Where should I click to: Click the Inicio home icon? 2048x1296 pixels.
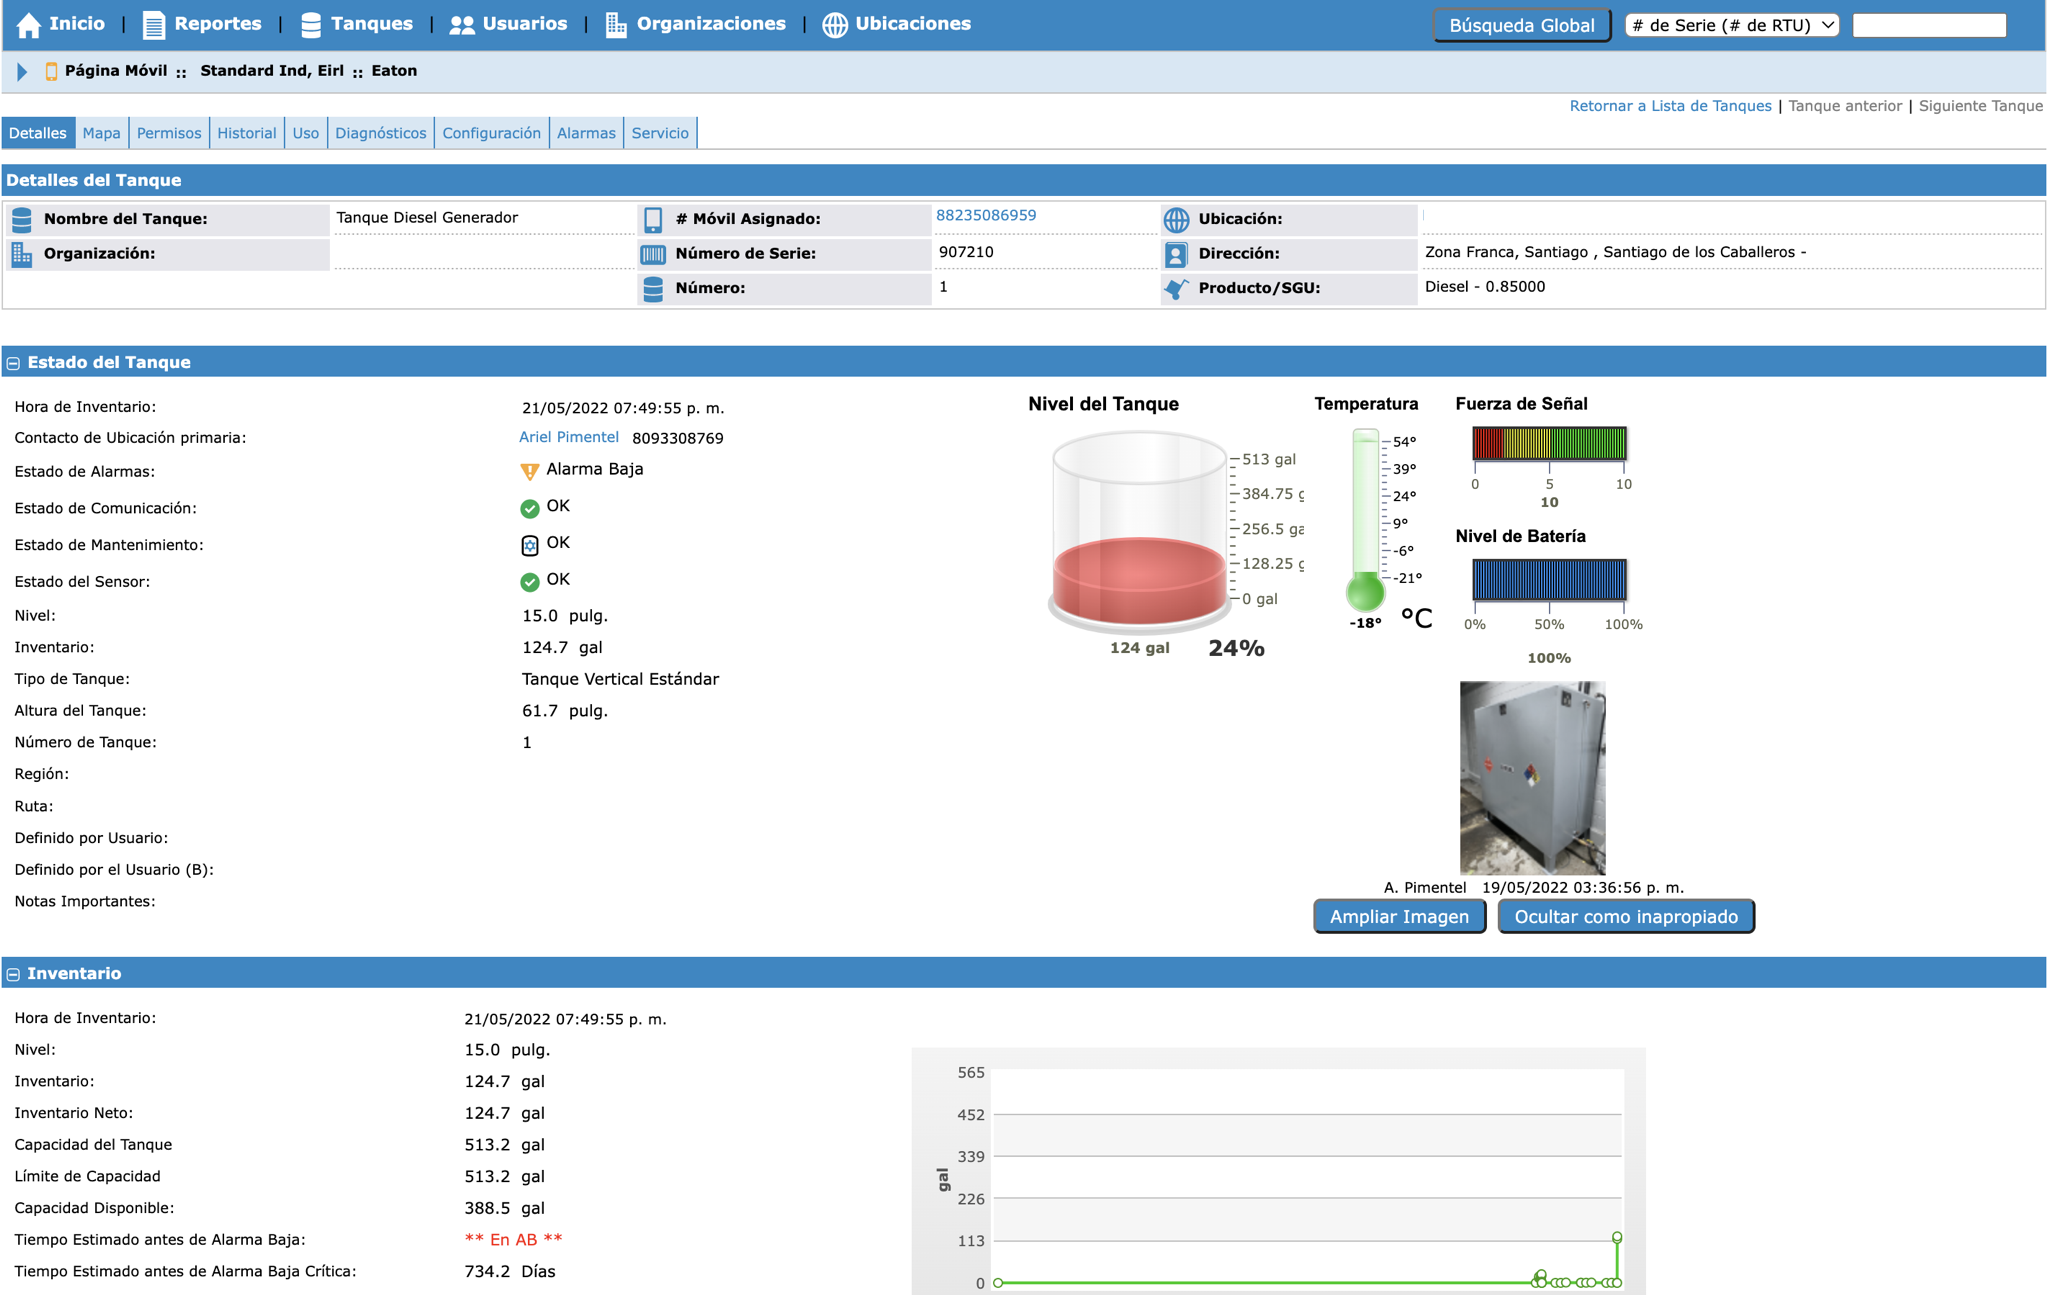point(29,25)
